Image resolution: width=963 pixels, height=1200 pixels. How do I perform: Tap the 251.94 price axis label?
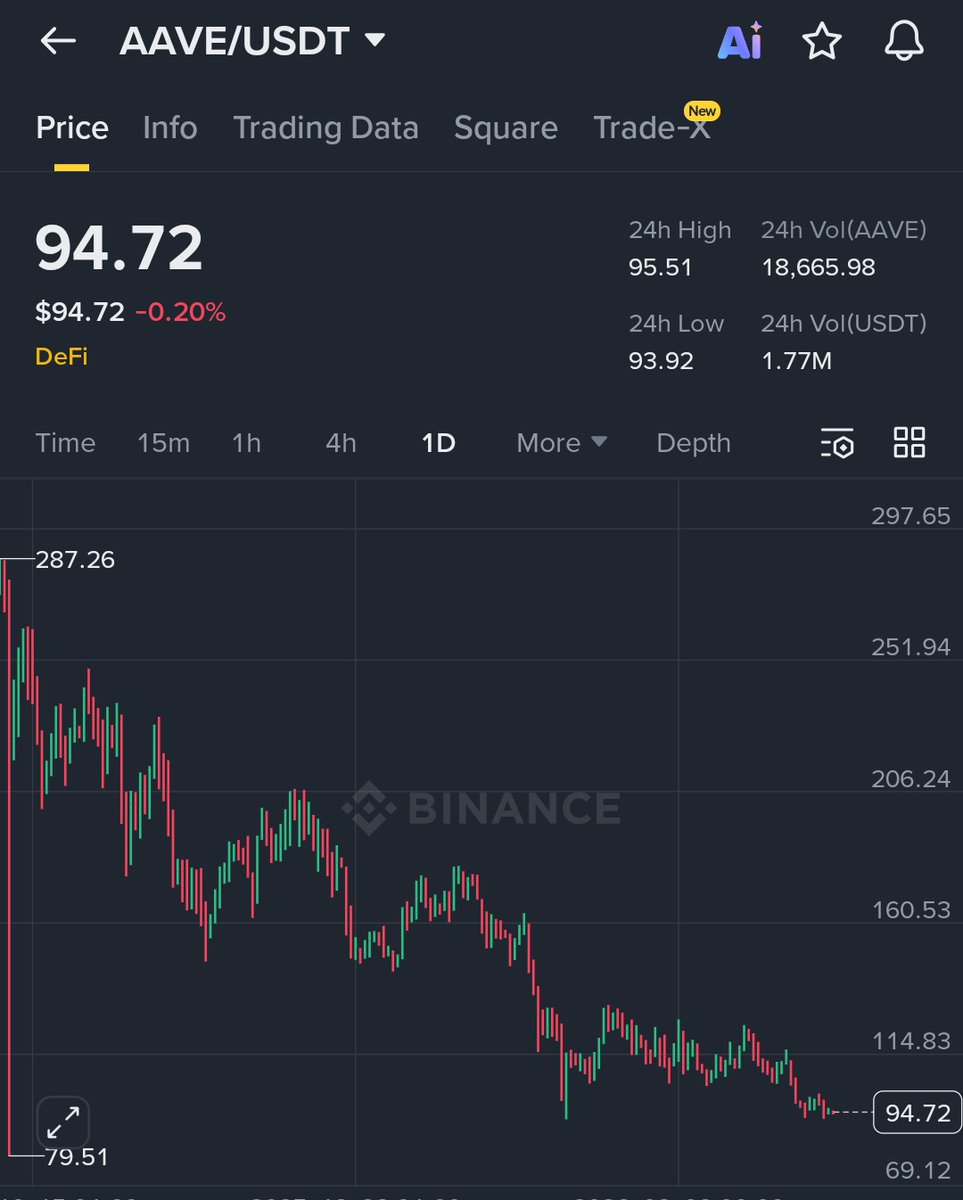[911, 647]
